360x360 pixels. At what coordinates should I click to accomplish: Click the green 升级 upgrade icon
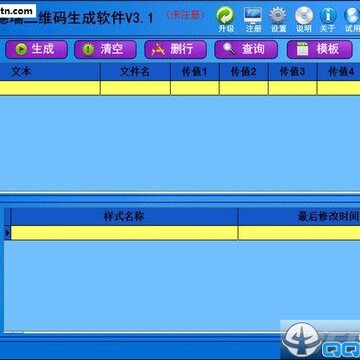226,19
